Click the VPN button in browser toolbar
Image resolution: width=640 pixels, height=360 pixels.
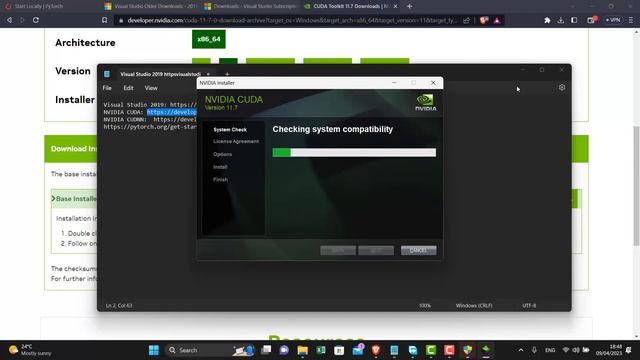tap(613, 20)
